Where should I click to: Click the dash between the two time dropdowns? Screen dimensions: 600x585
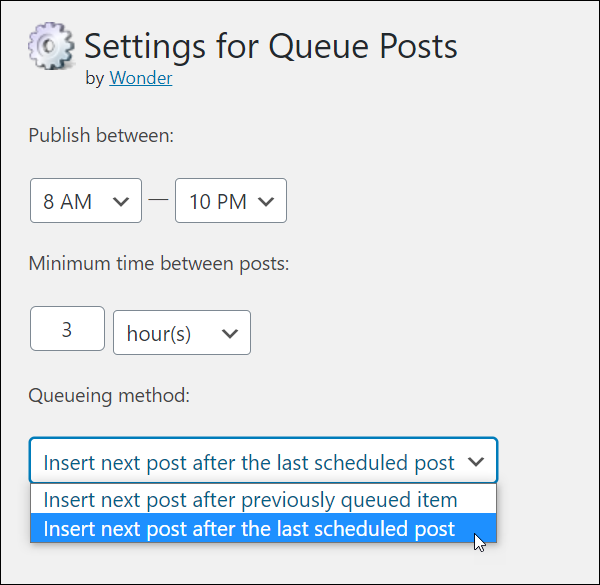158,199
